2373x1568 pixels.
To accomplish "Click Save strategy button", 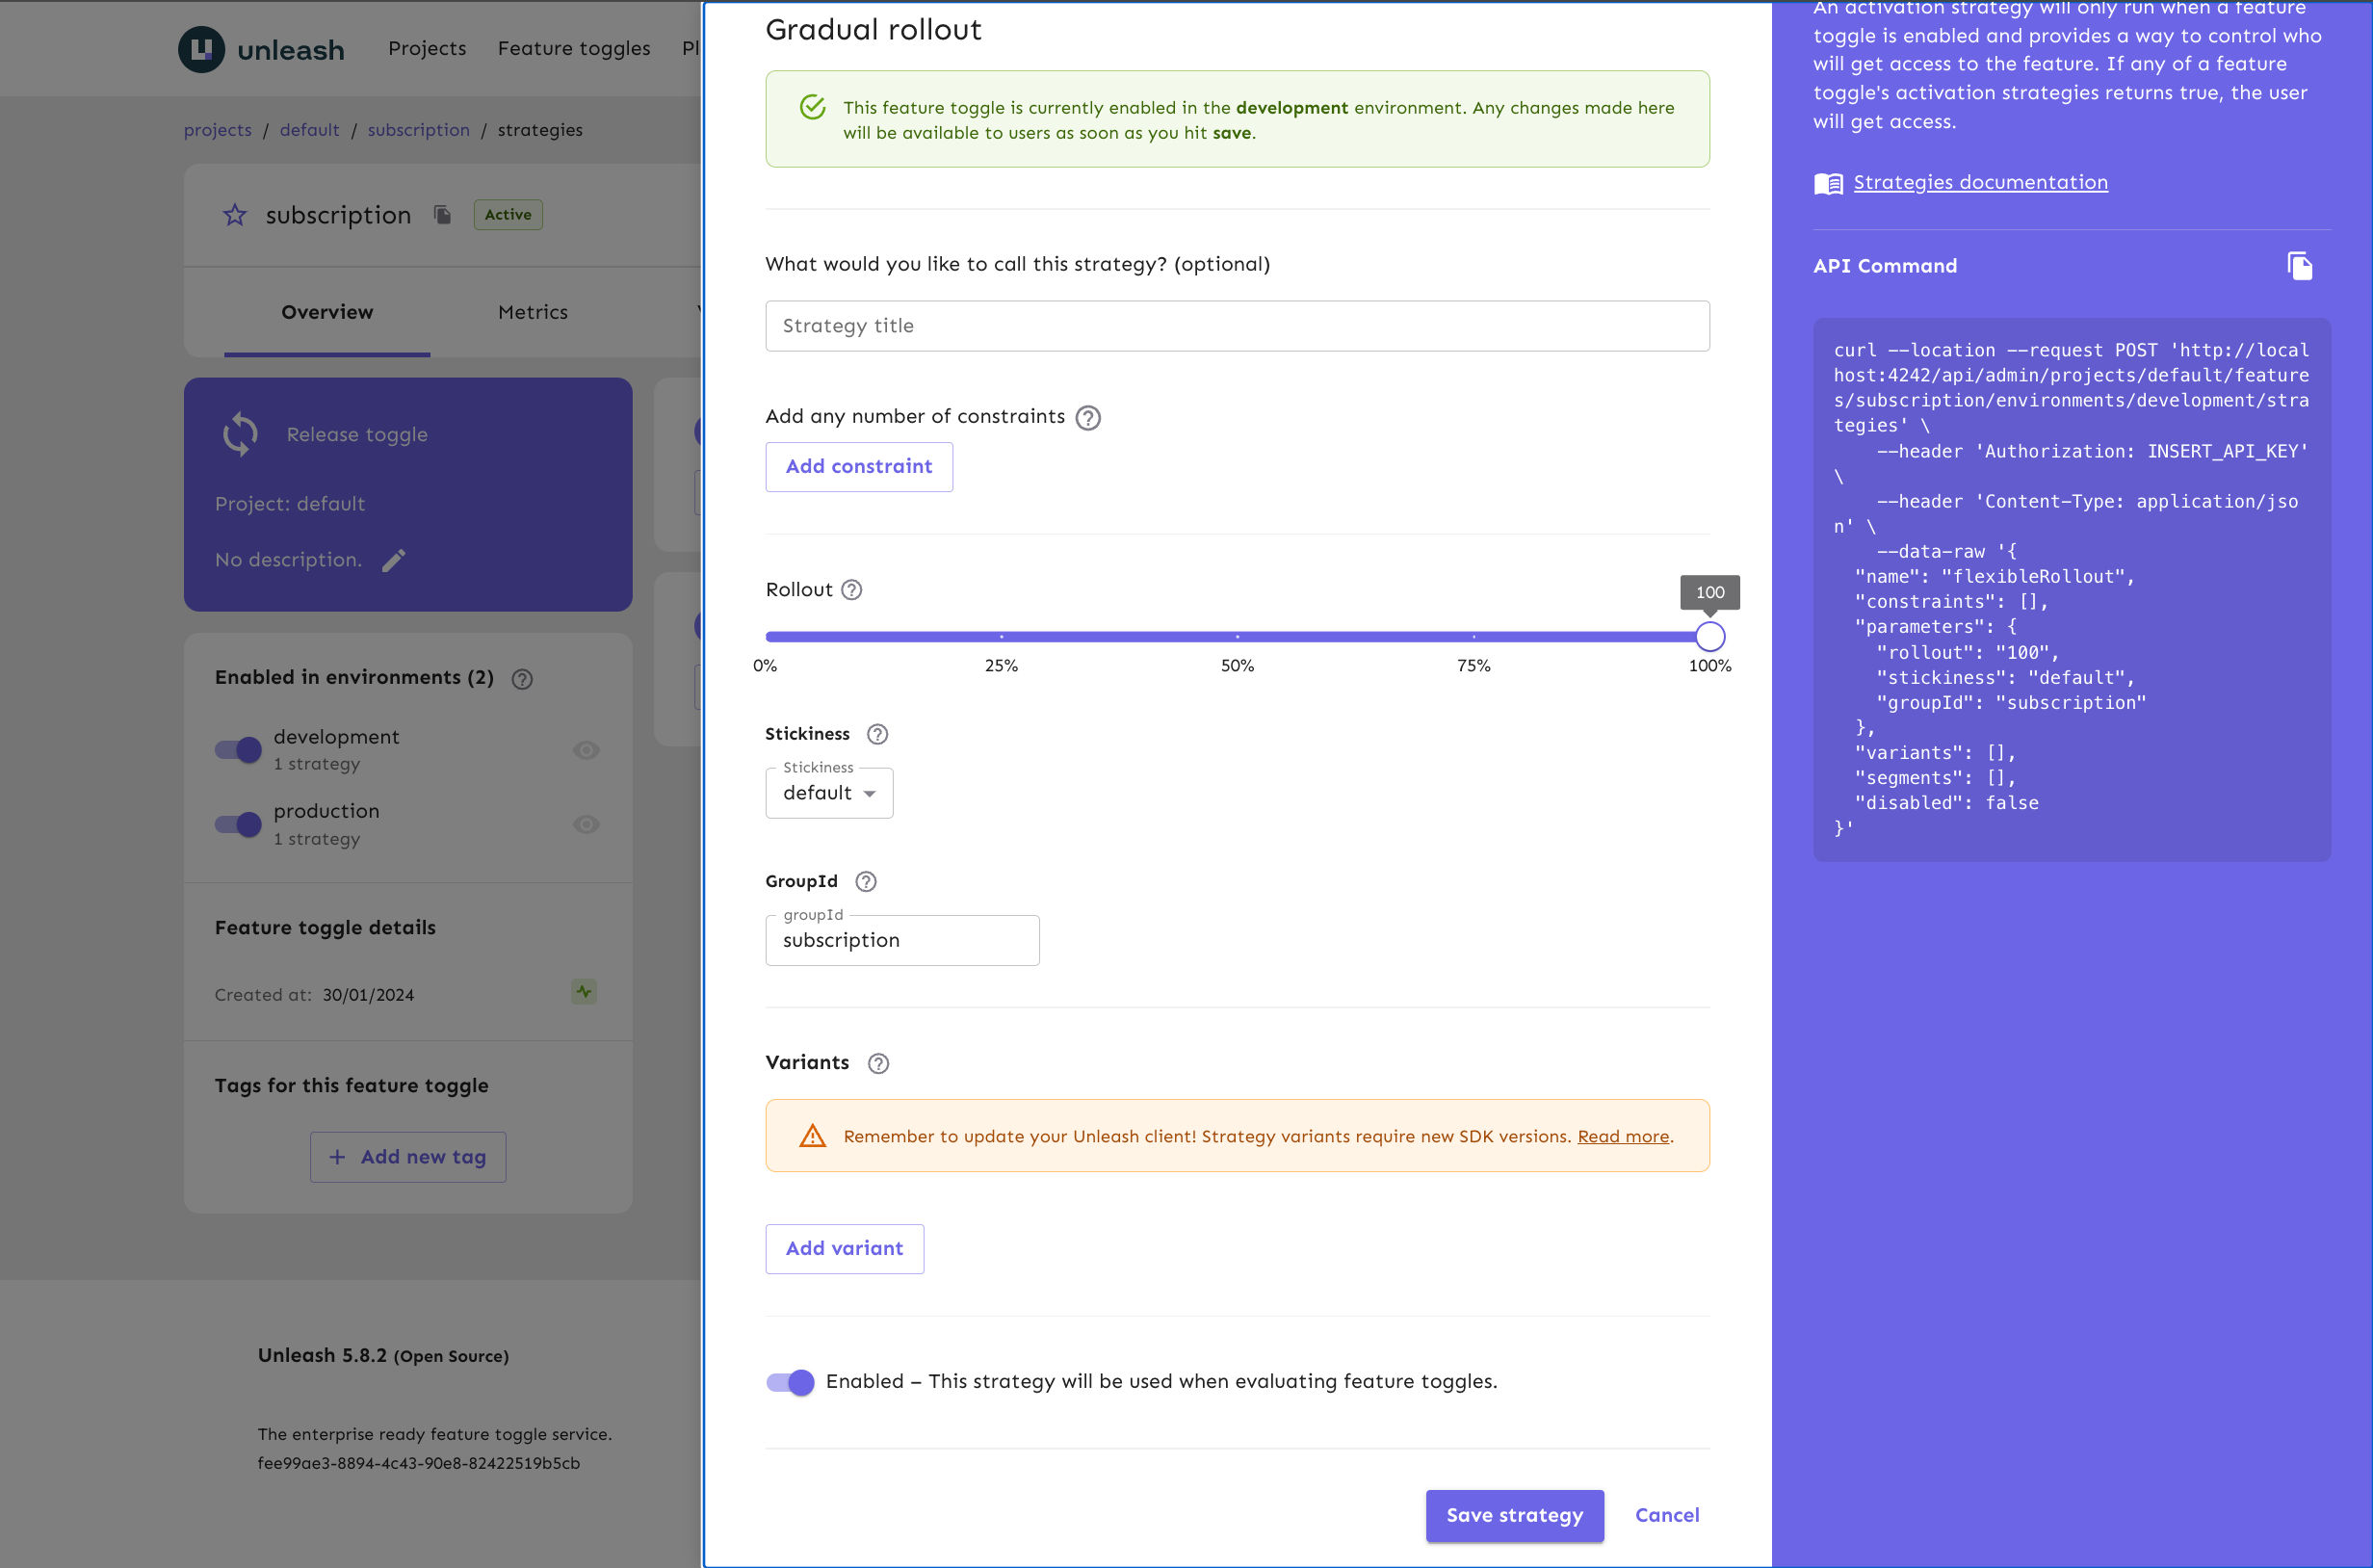I will 1512,1514.
